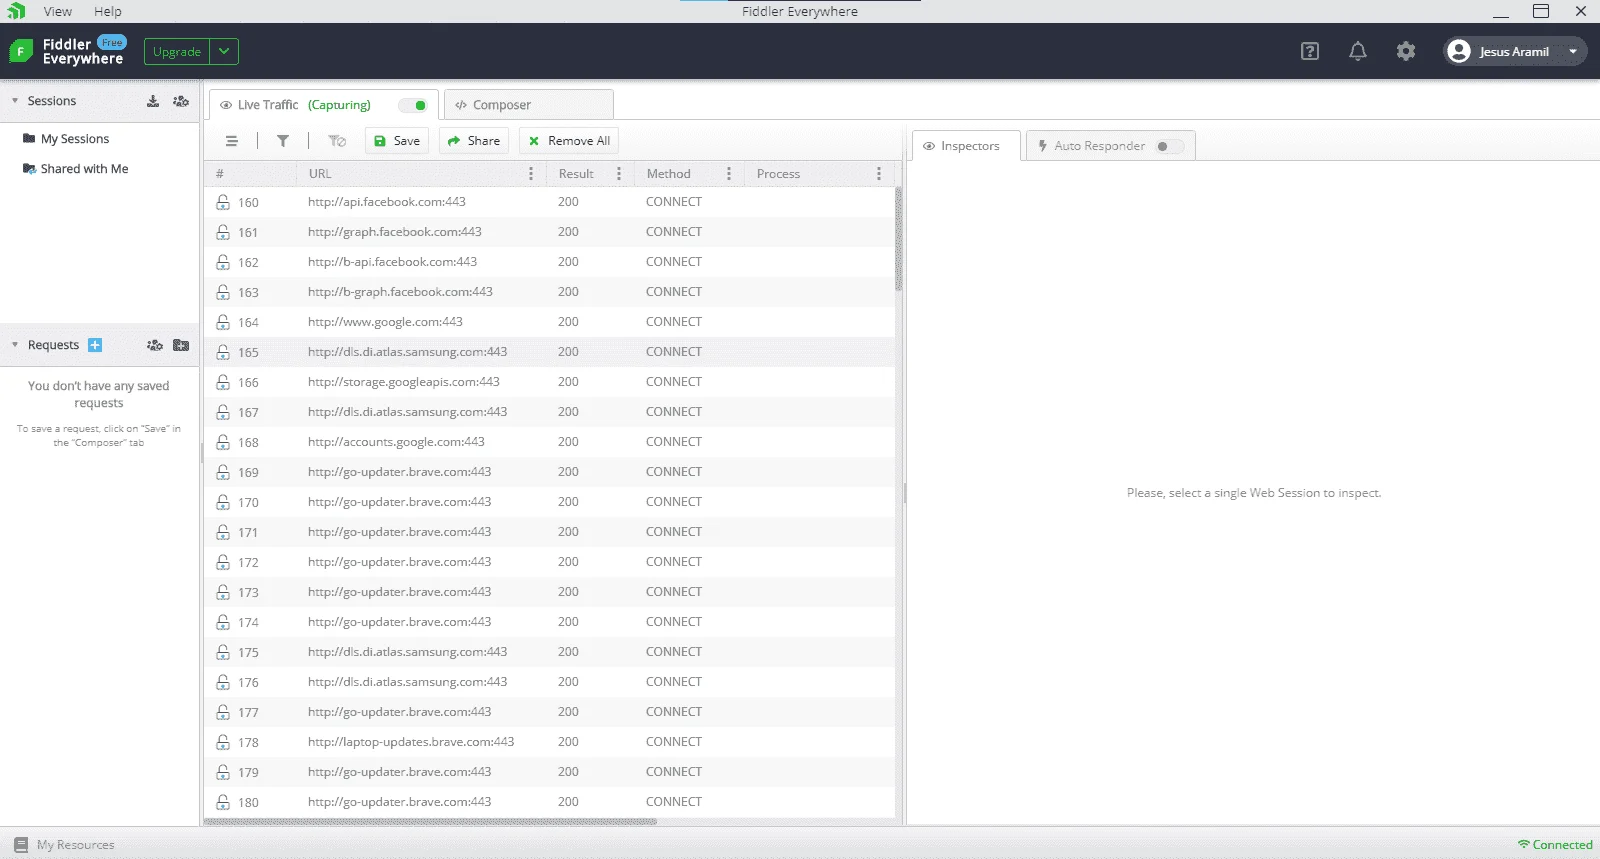The height and width of the screenshot is (859, 1600).
Task: Open the settings gear icon
Action: 1406,51
